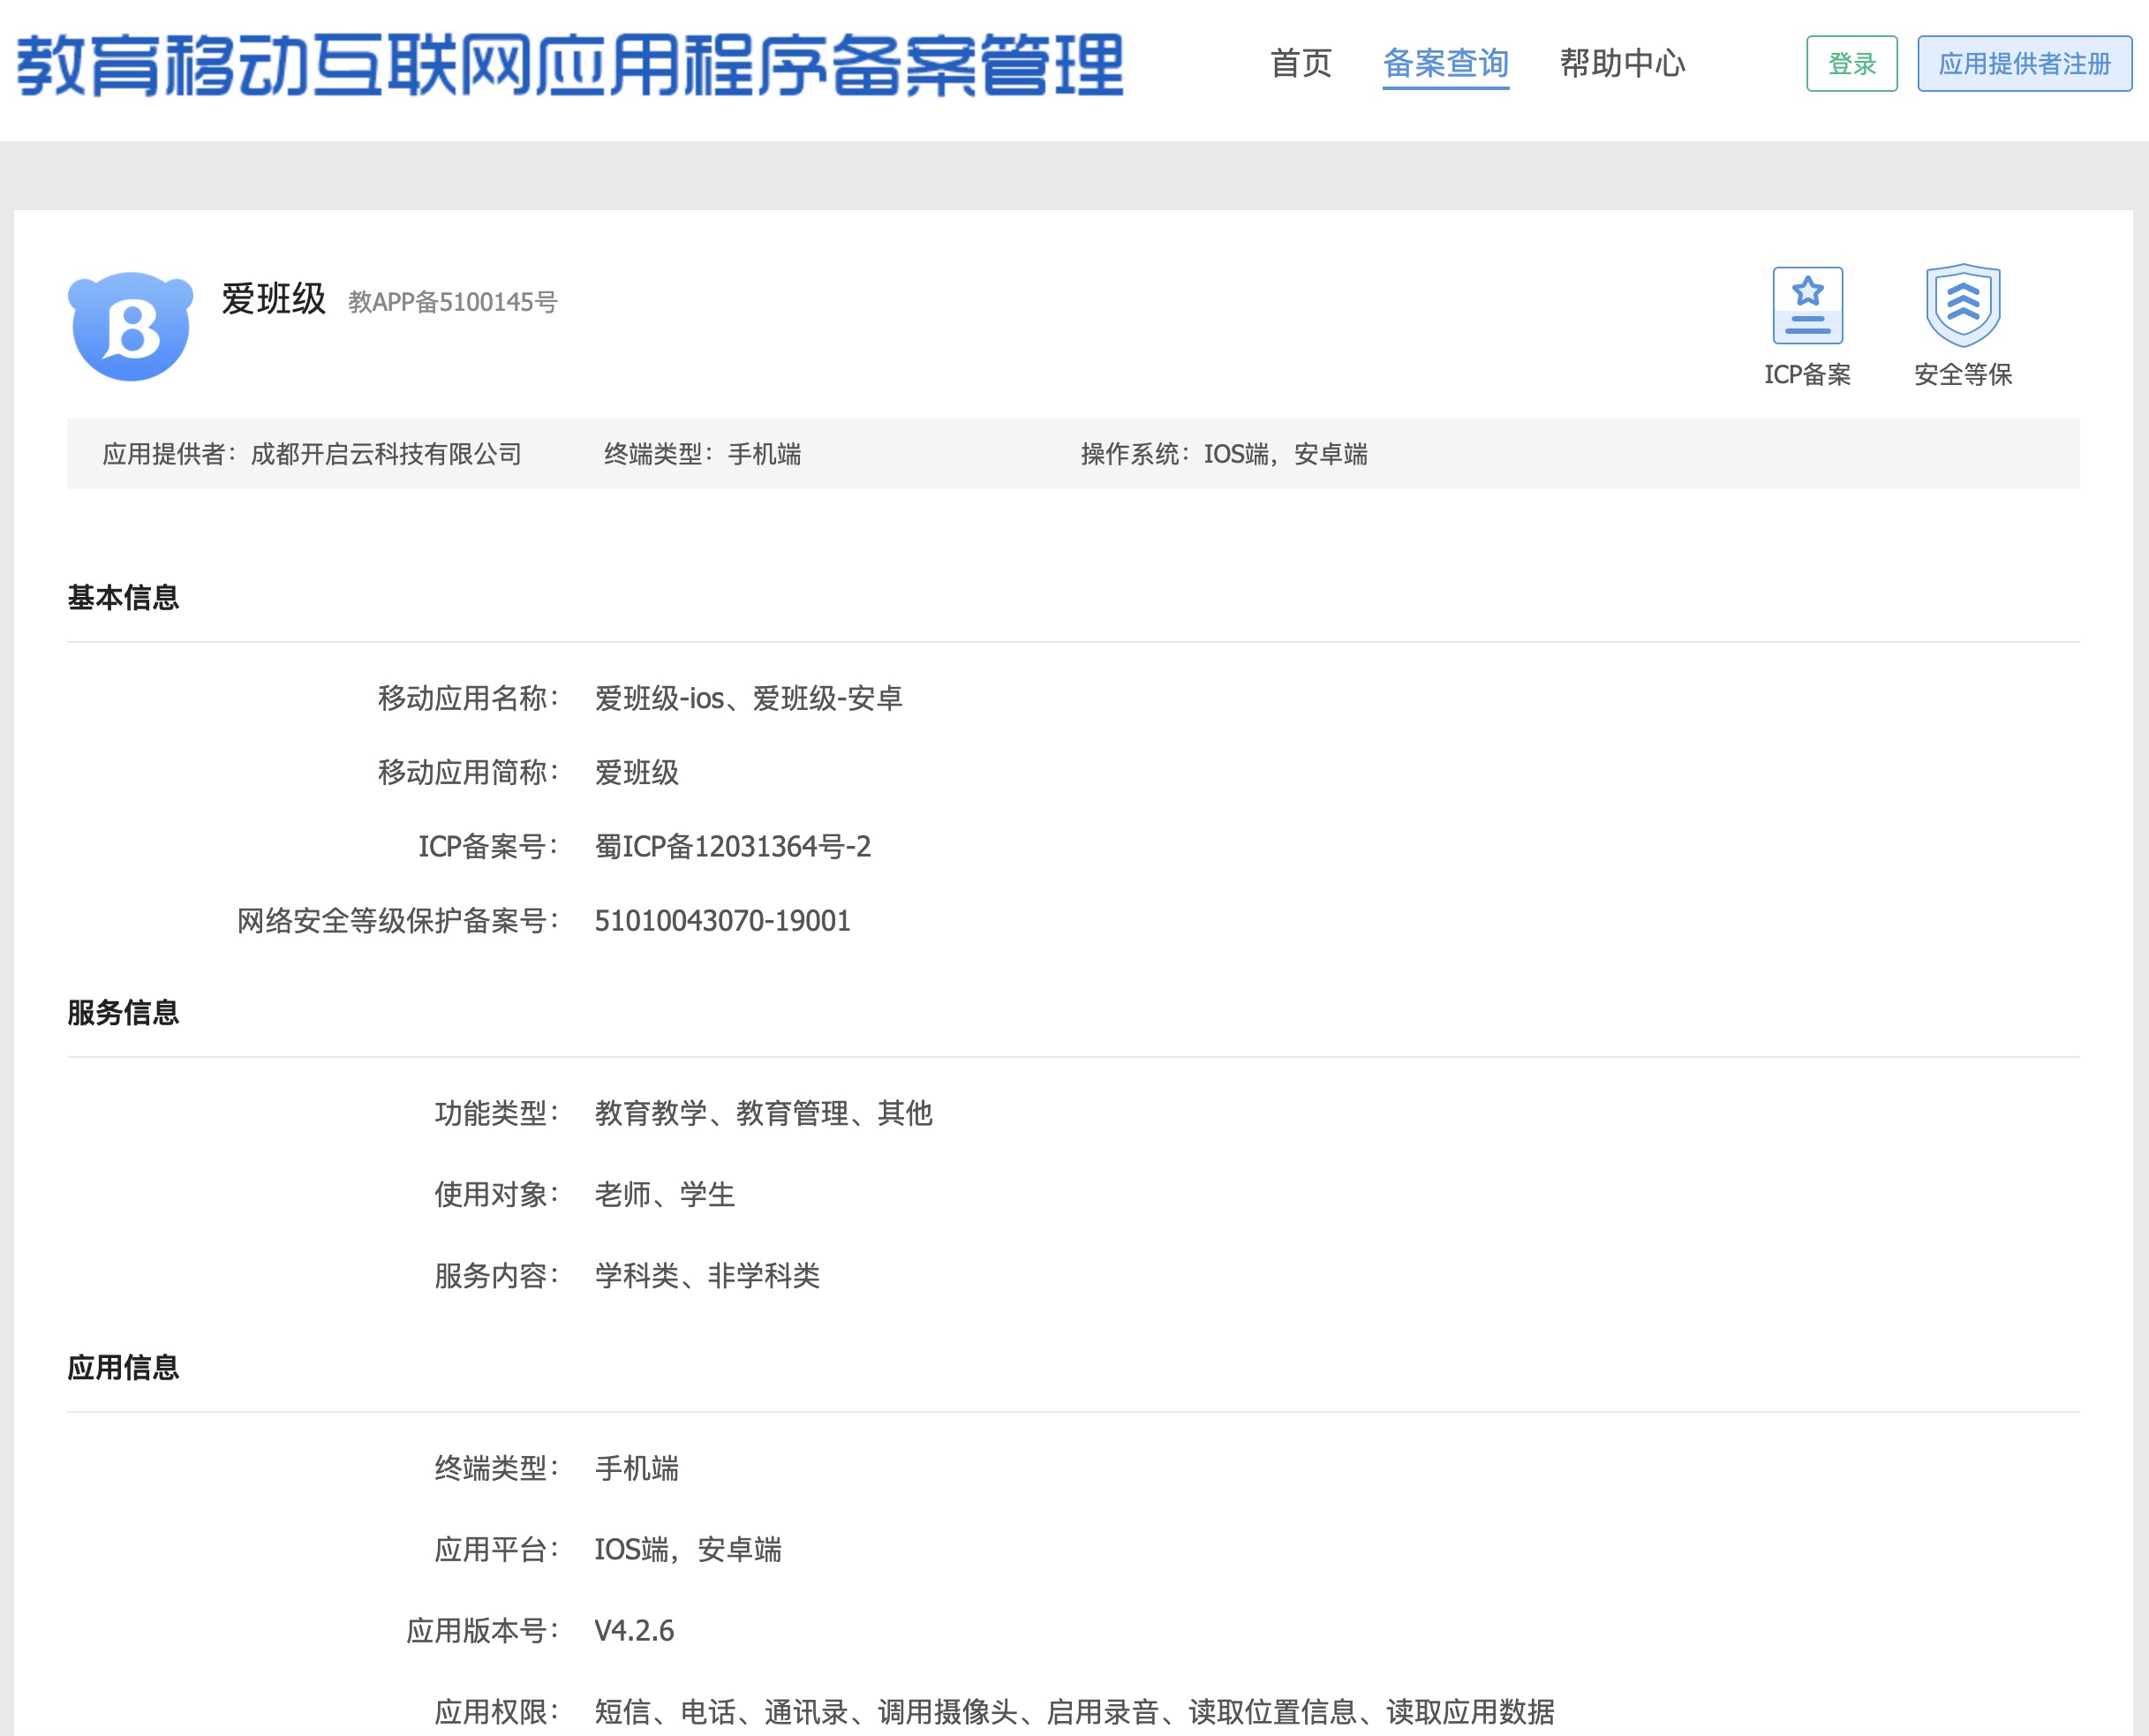Click the 登录 button

1851,64
